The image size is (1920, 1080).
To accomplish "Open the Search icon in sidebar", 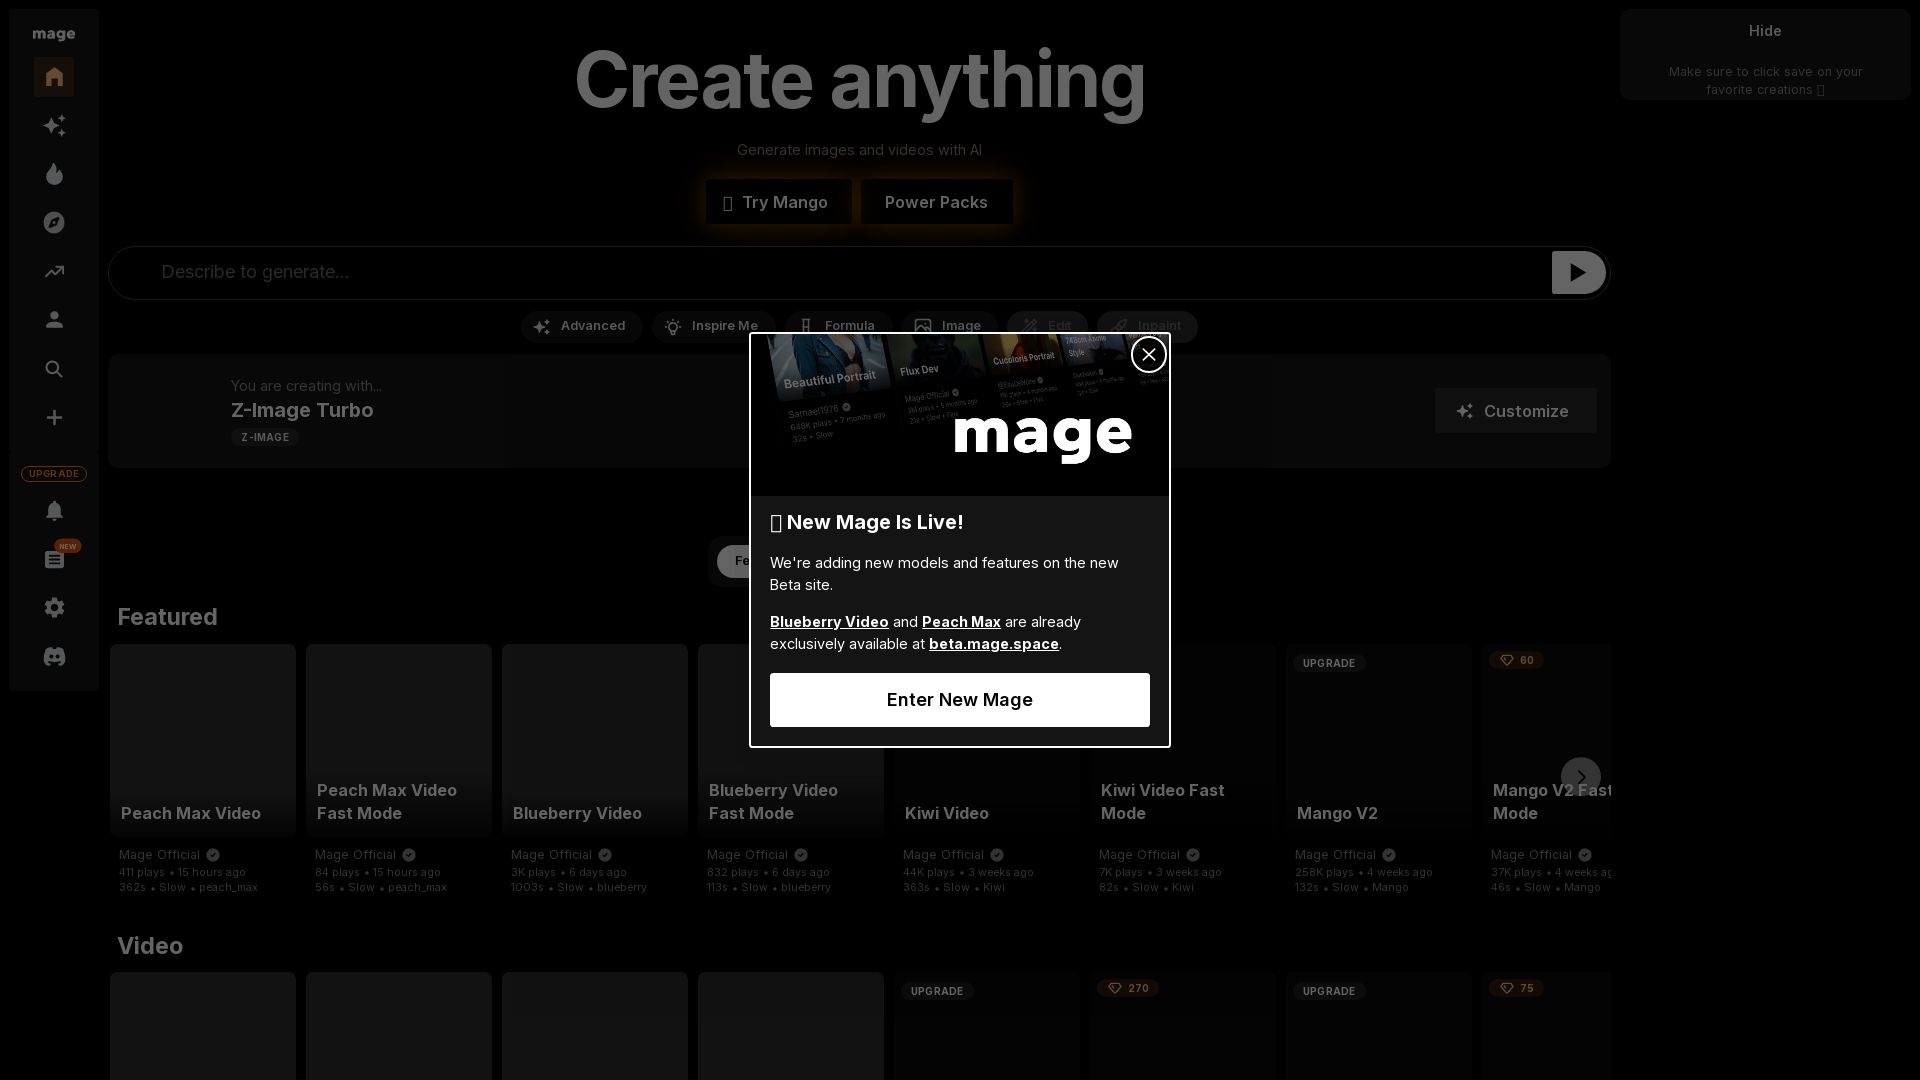I will [54, 369].
